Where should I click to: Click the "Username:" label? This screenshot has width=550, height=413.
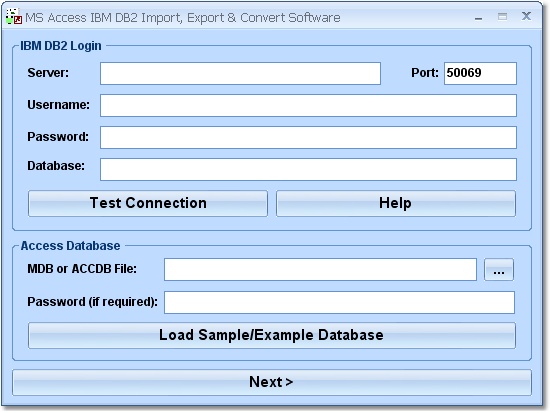[59, 105]
